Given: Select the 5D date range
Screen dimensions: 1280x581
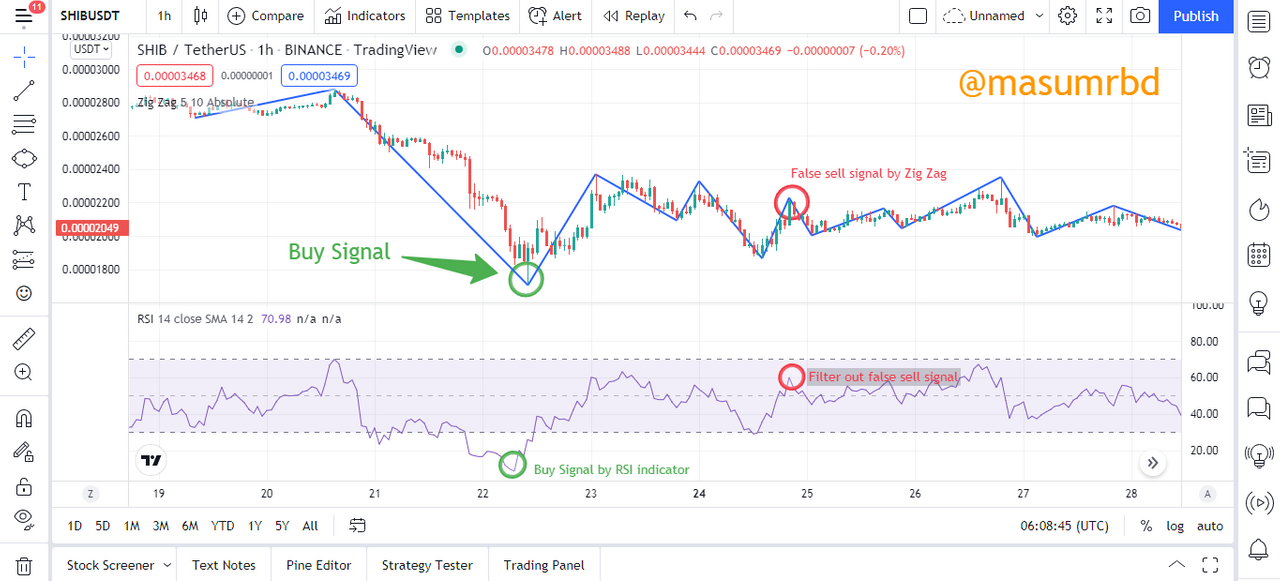Looking at the screenshot, I should (103, 525).
